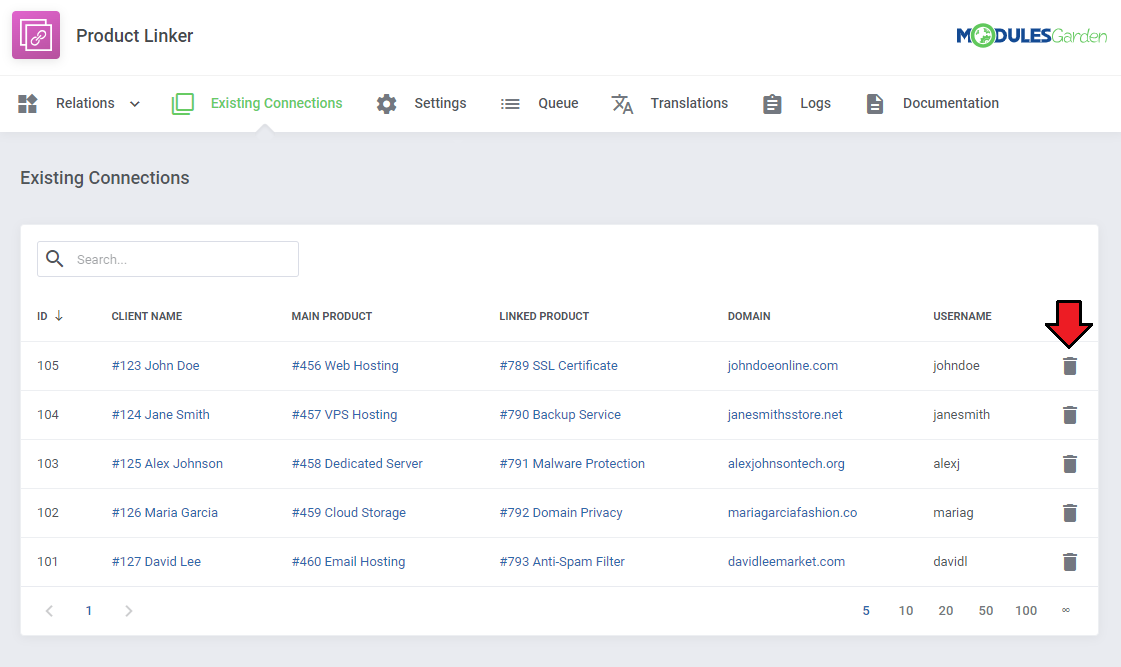Click username johndoe cell
Image resolution: width=1121 pixels, height=667 pixels.
[956, 365]
